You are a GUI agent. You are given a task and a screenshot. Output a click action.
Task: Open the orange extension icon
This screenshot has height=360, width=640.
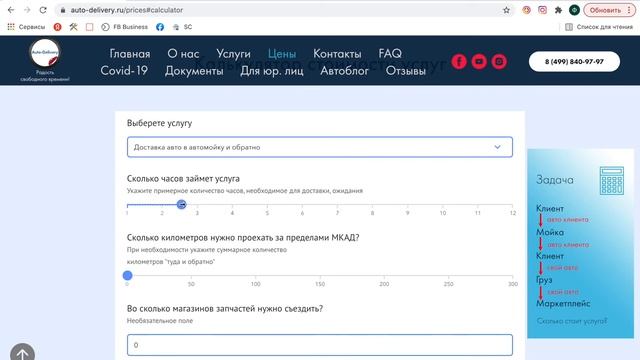(x=527, y=10)
